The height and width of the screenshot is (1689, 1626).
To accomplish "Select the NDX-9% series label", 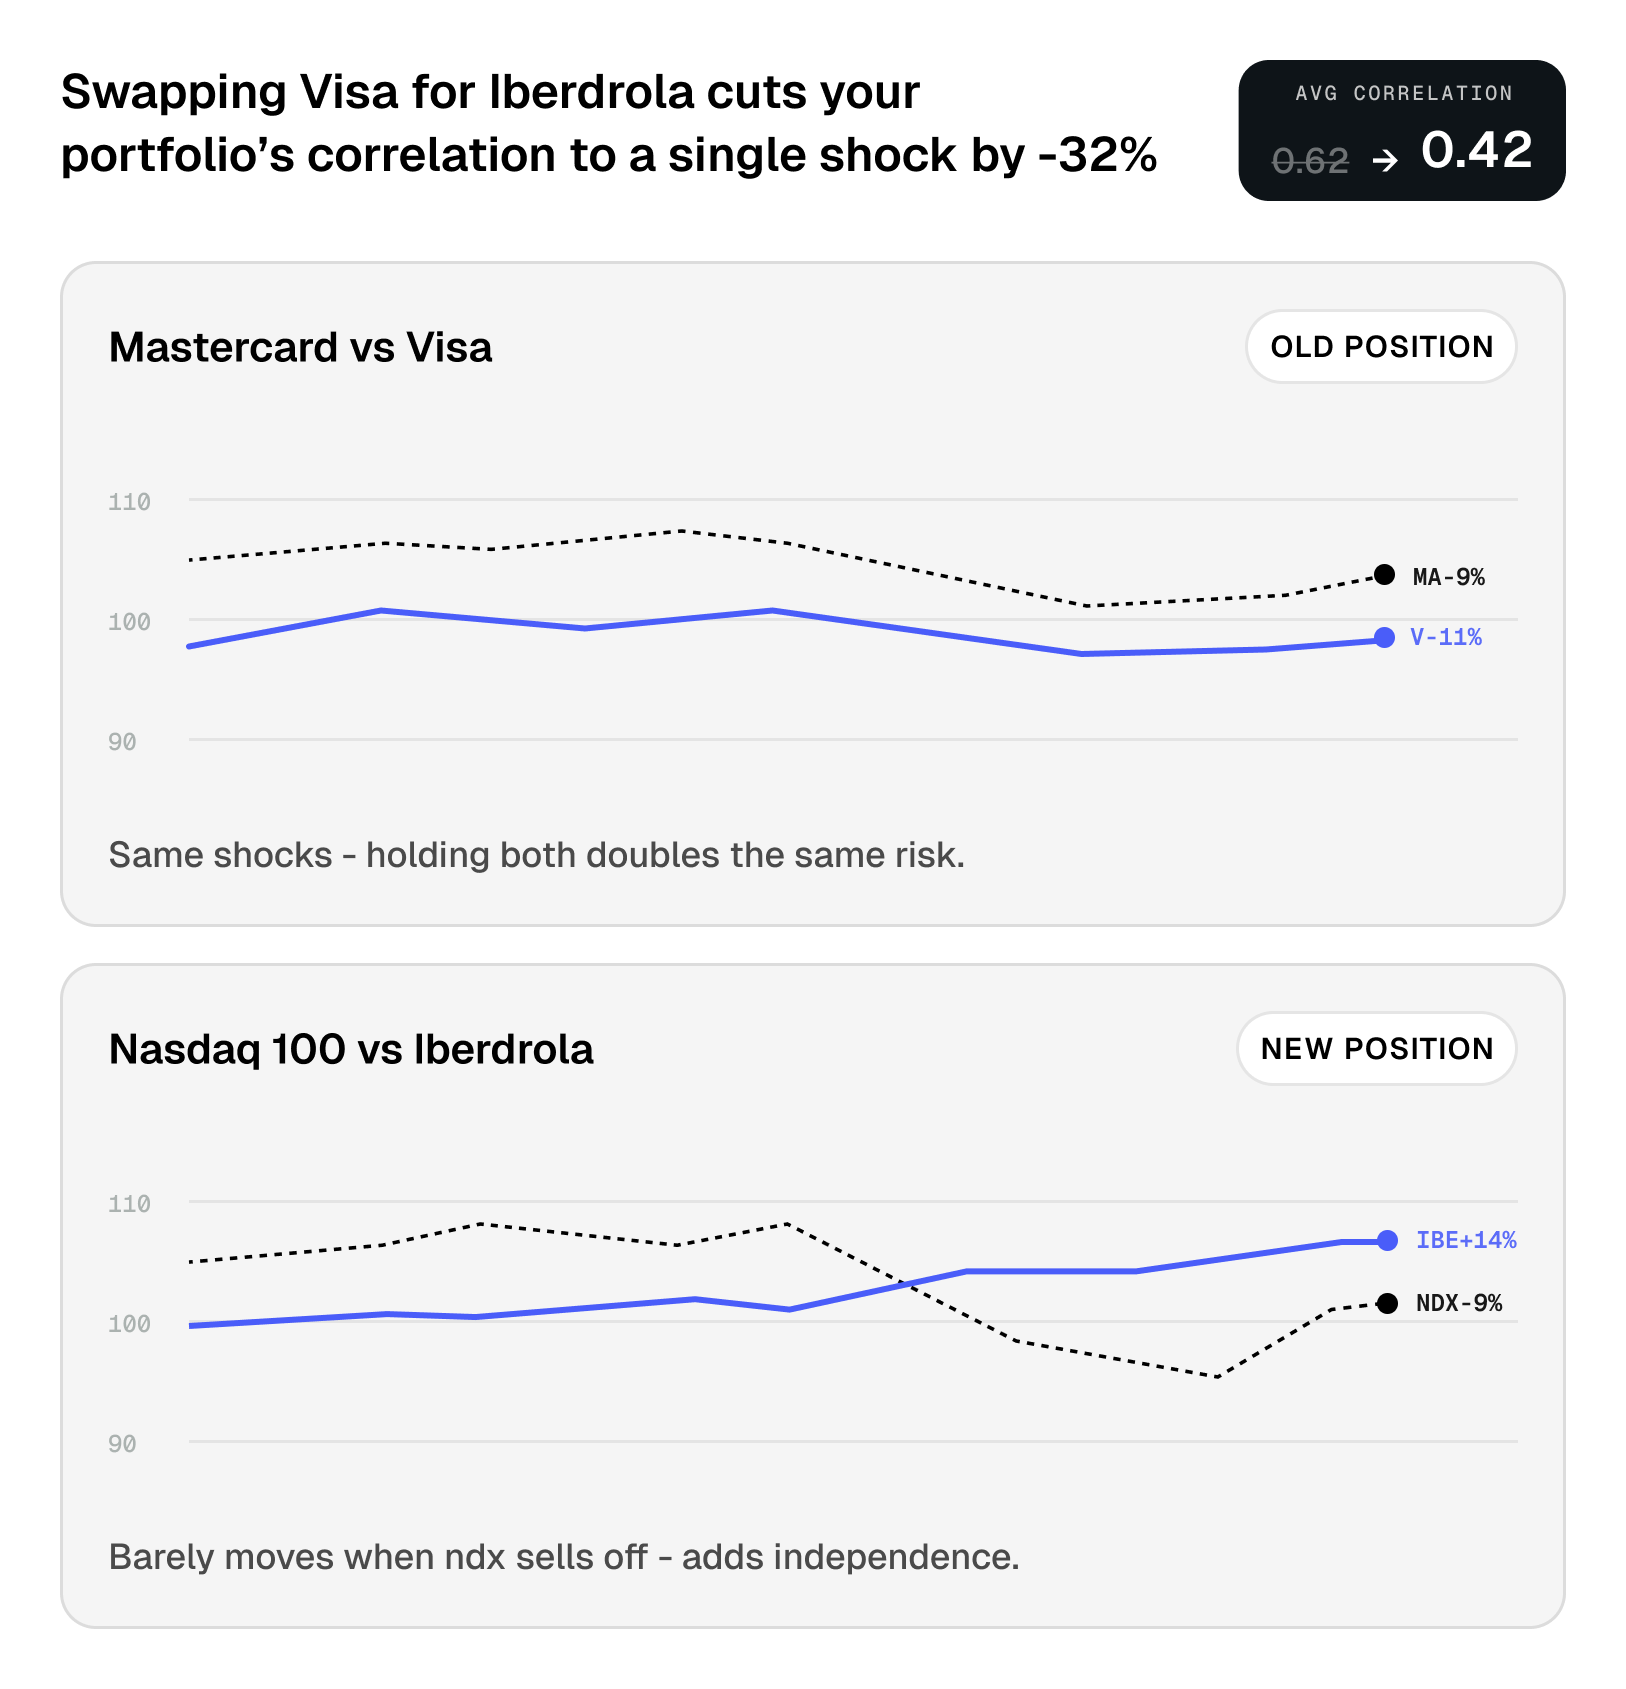I will pyautogui.click(x=1459, y=1303).
